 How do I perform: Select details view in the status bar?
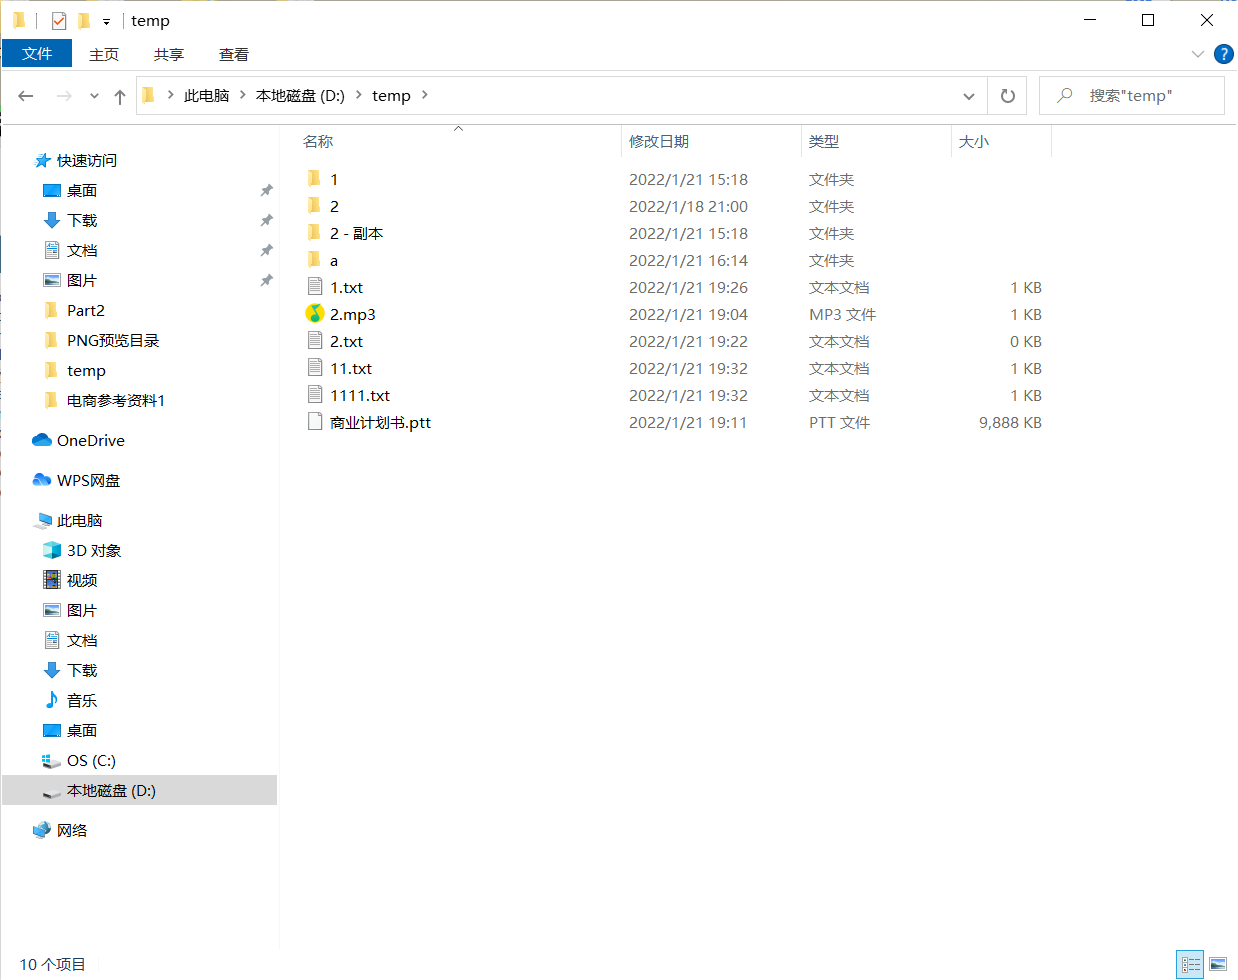point(1189,963)
